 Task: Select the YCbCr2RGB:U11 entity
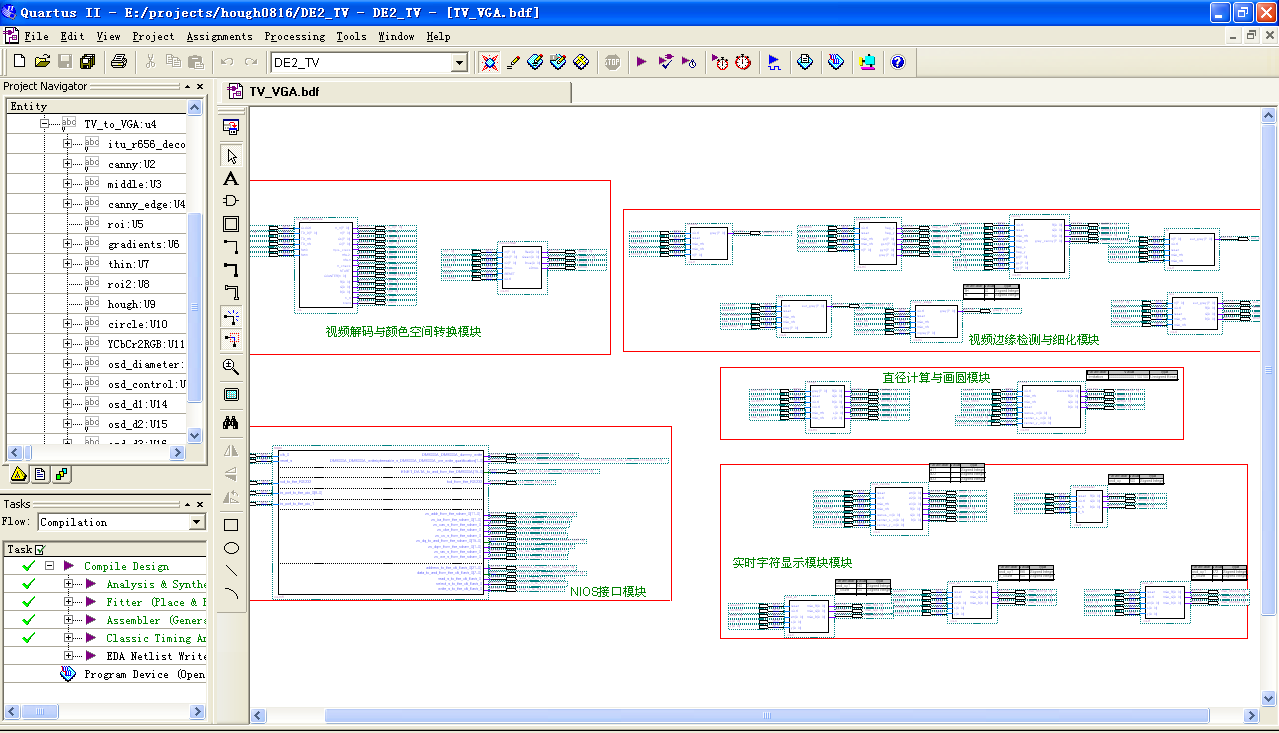[146, 344]
